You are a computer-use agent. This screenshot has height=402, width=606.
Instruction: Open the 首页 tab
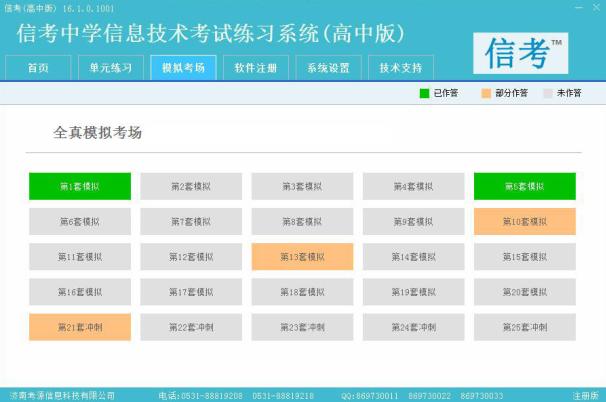pyautogui.click(x=38, y=68)
